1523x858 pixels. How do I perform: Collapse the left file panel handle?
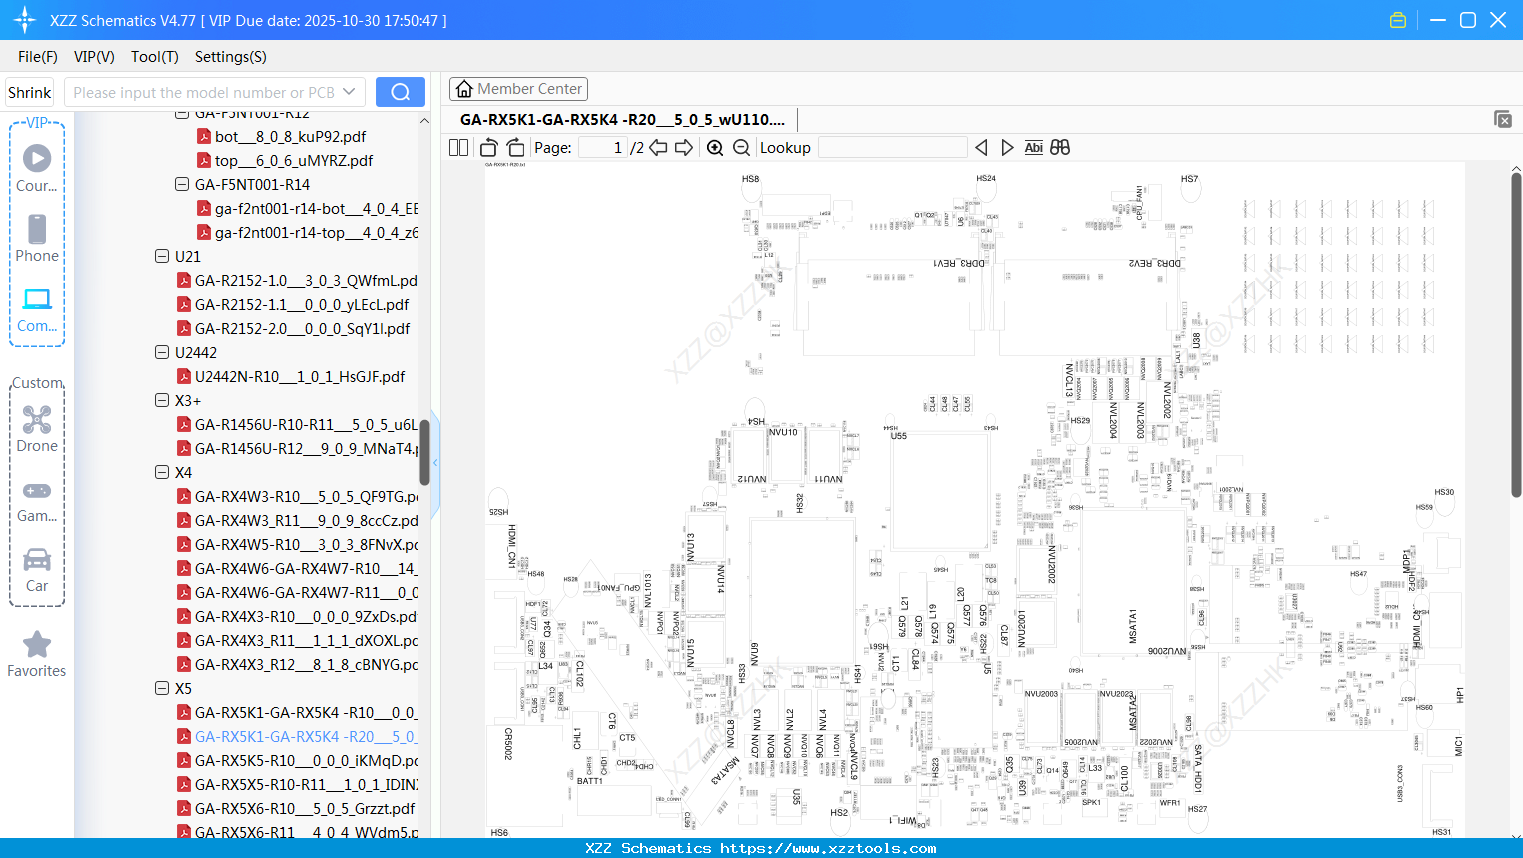tap(435, 463)
